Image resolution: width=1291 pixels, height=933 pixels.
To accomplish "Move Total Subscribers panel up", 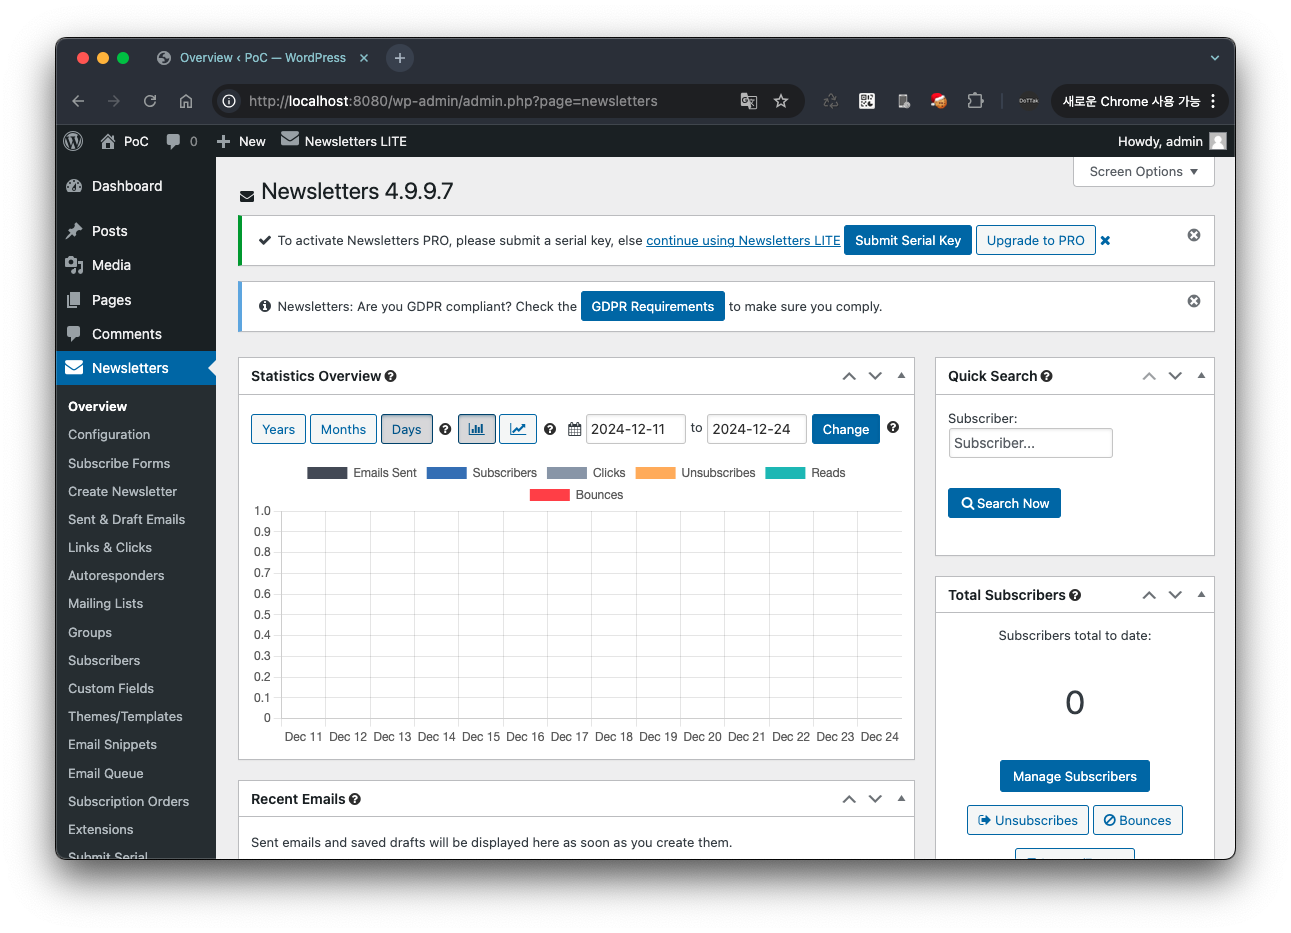I will [x=1149, y=595].
